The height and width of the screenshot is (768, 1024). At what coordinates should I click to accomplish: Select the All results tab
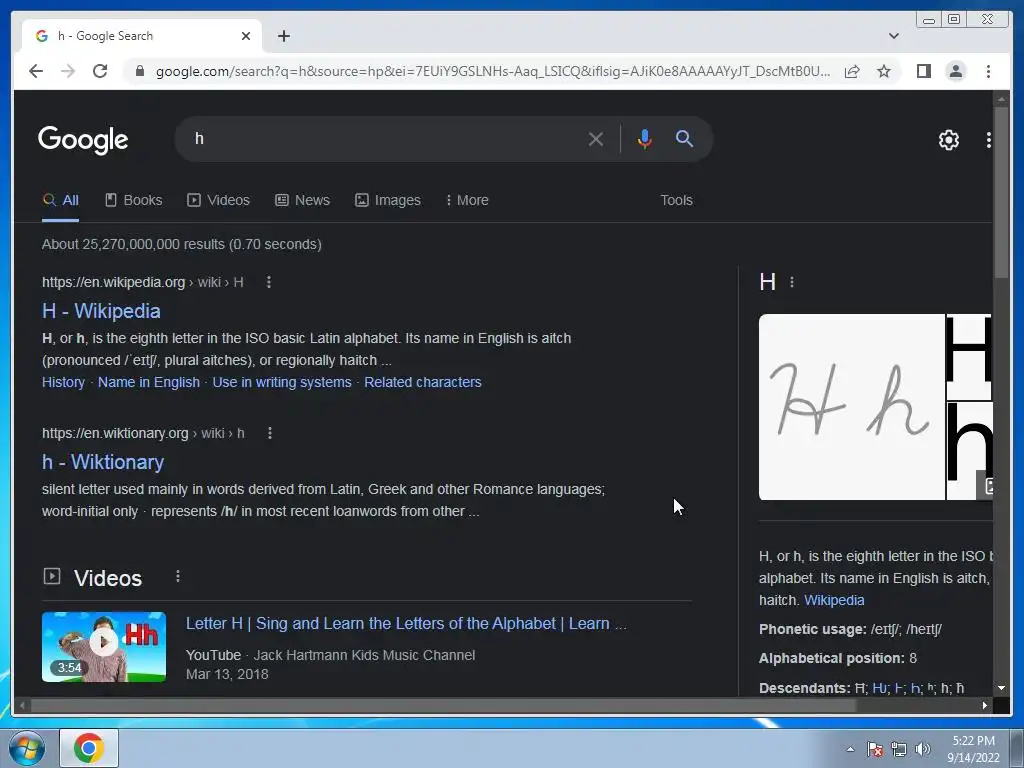click(61, 200)
